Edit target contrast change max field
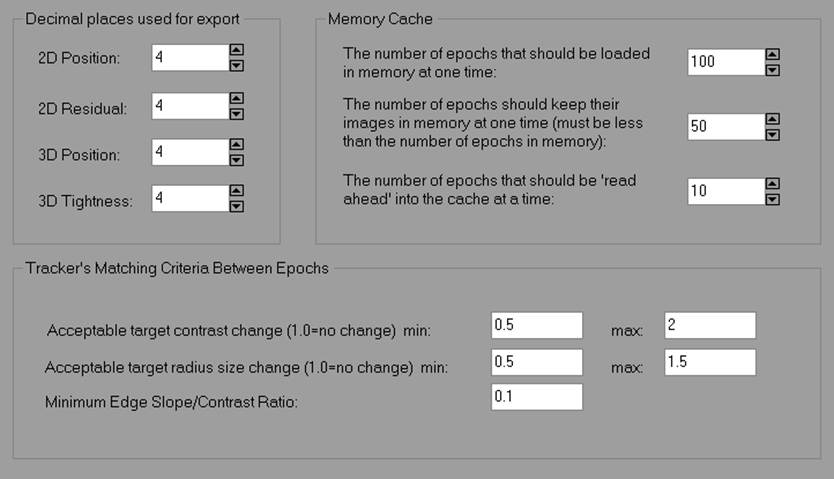Screen dimensions: 834x479 click(709, 326)
